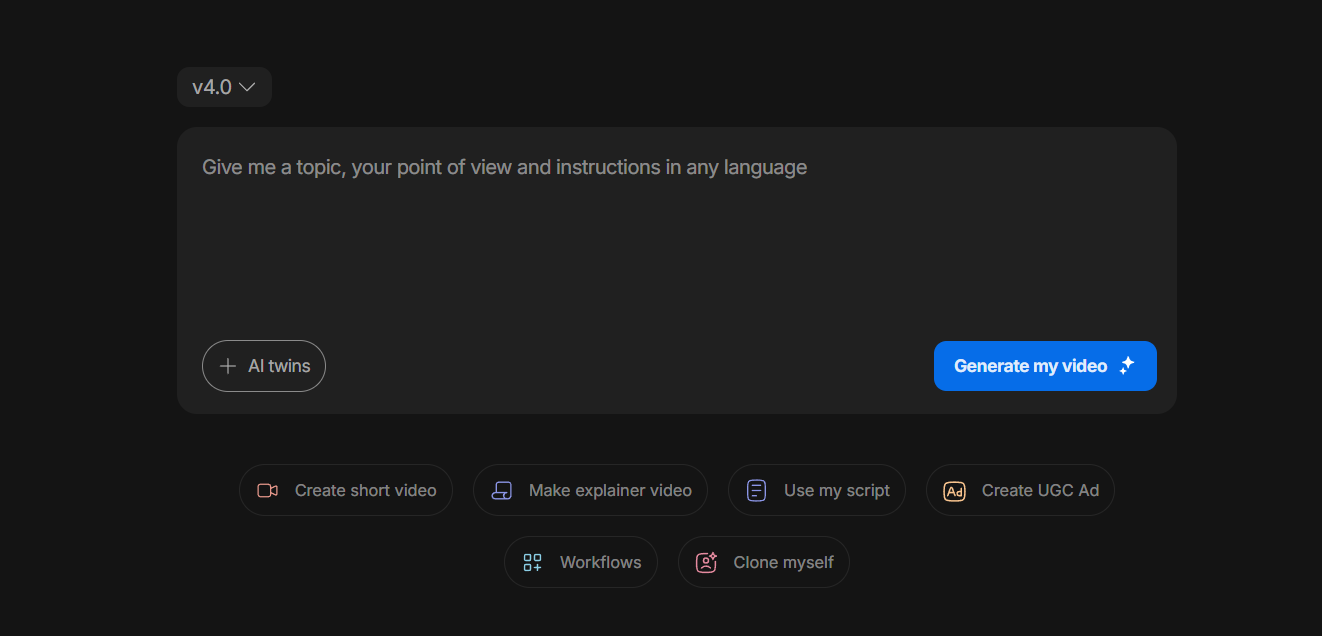This screenshot has width=1322, height=636.
Task: Click the plus icon beside AI twins
Action: pyautogui.click(x=228, y=366)
